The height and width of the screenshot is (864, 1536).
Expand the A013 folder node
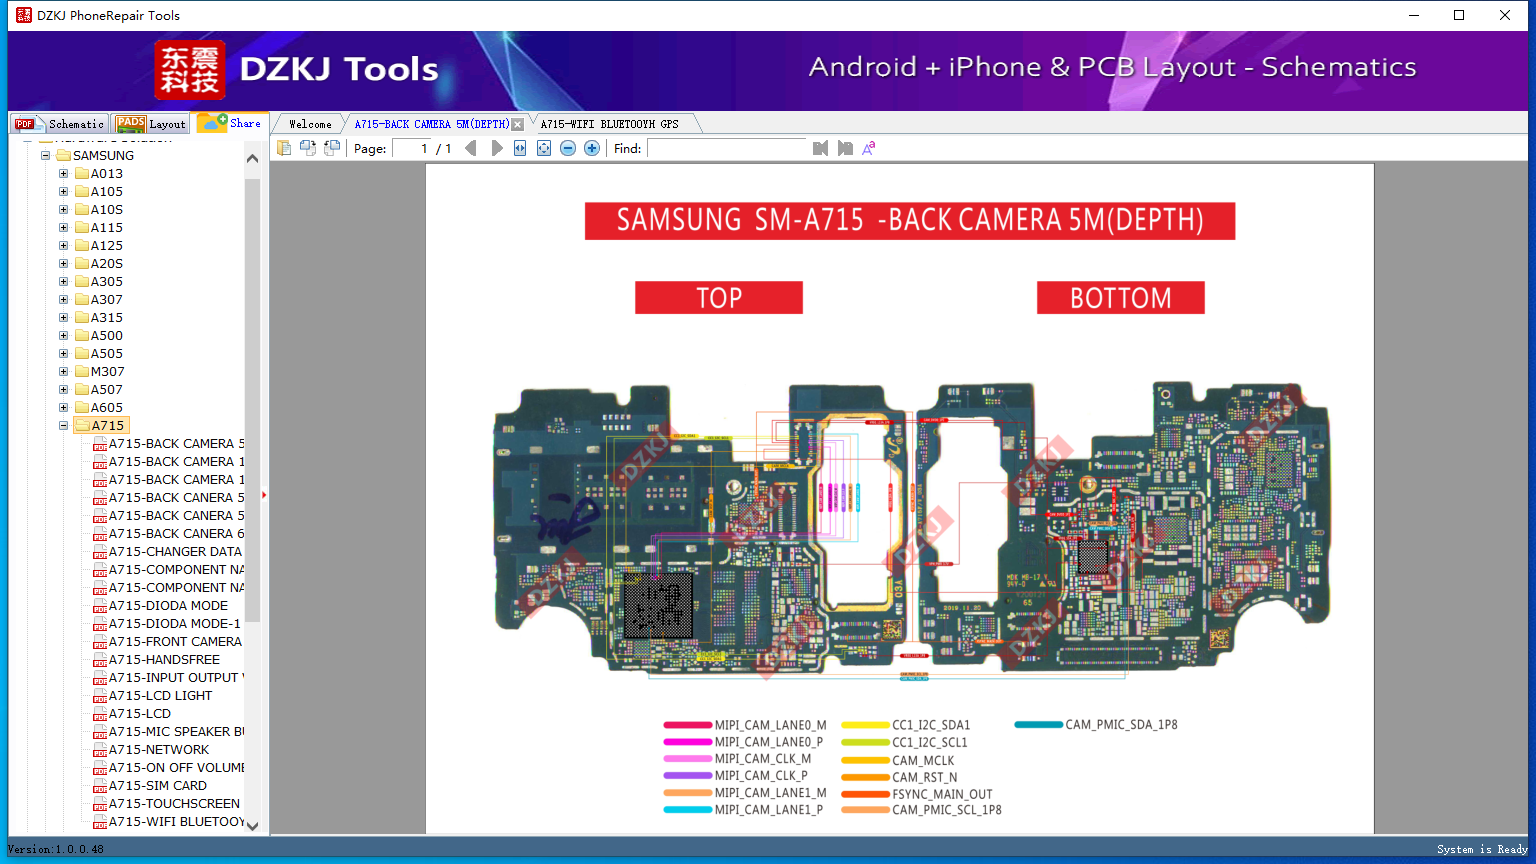[64, 174]
